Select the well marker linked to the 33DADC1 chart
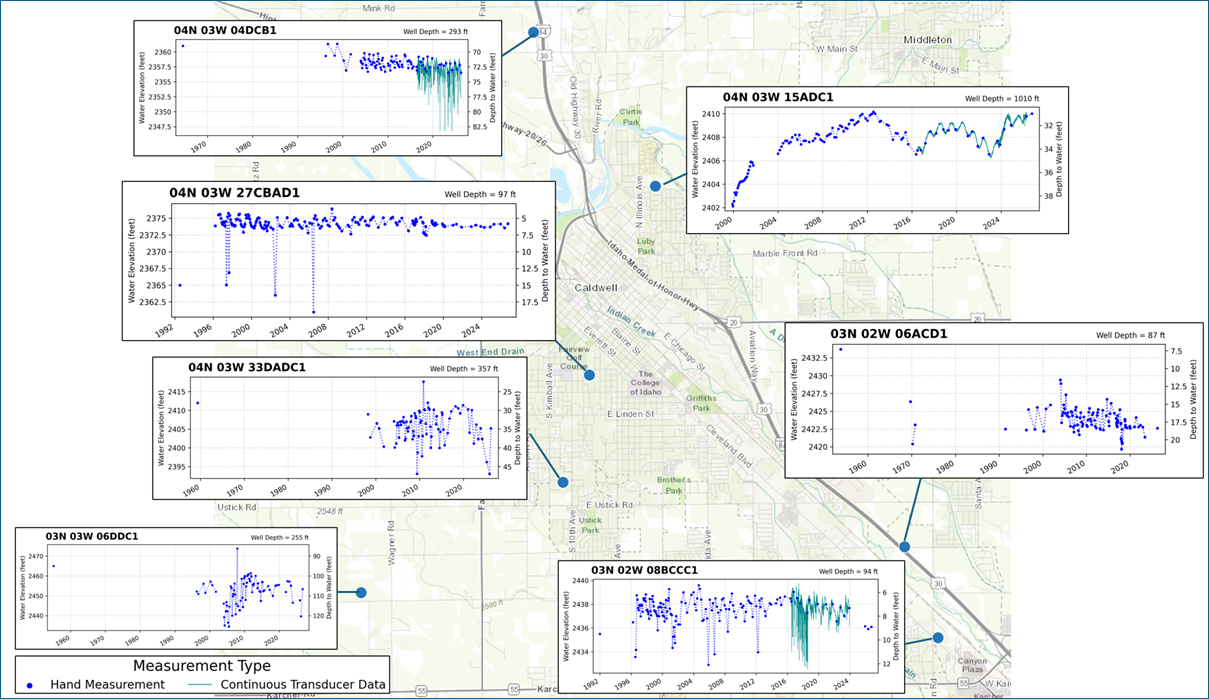Image resolution: width=1209 pixels, height=699 pixels. pyautogui.click(x=563, y=482)
